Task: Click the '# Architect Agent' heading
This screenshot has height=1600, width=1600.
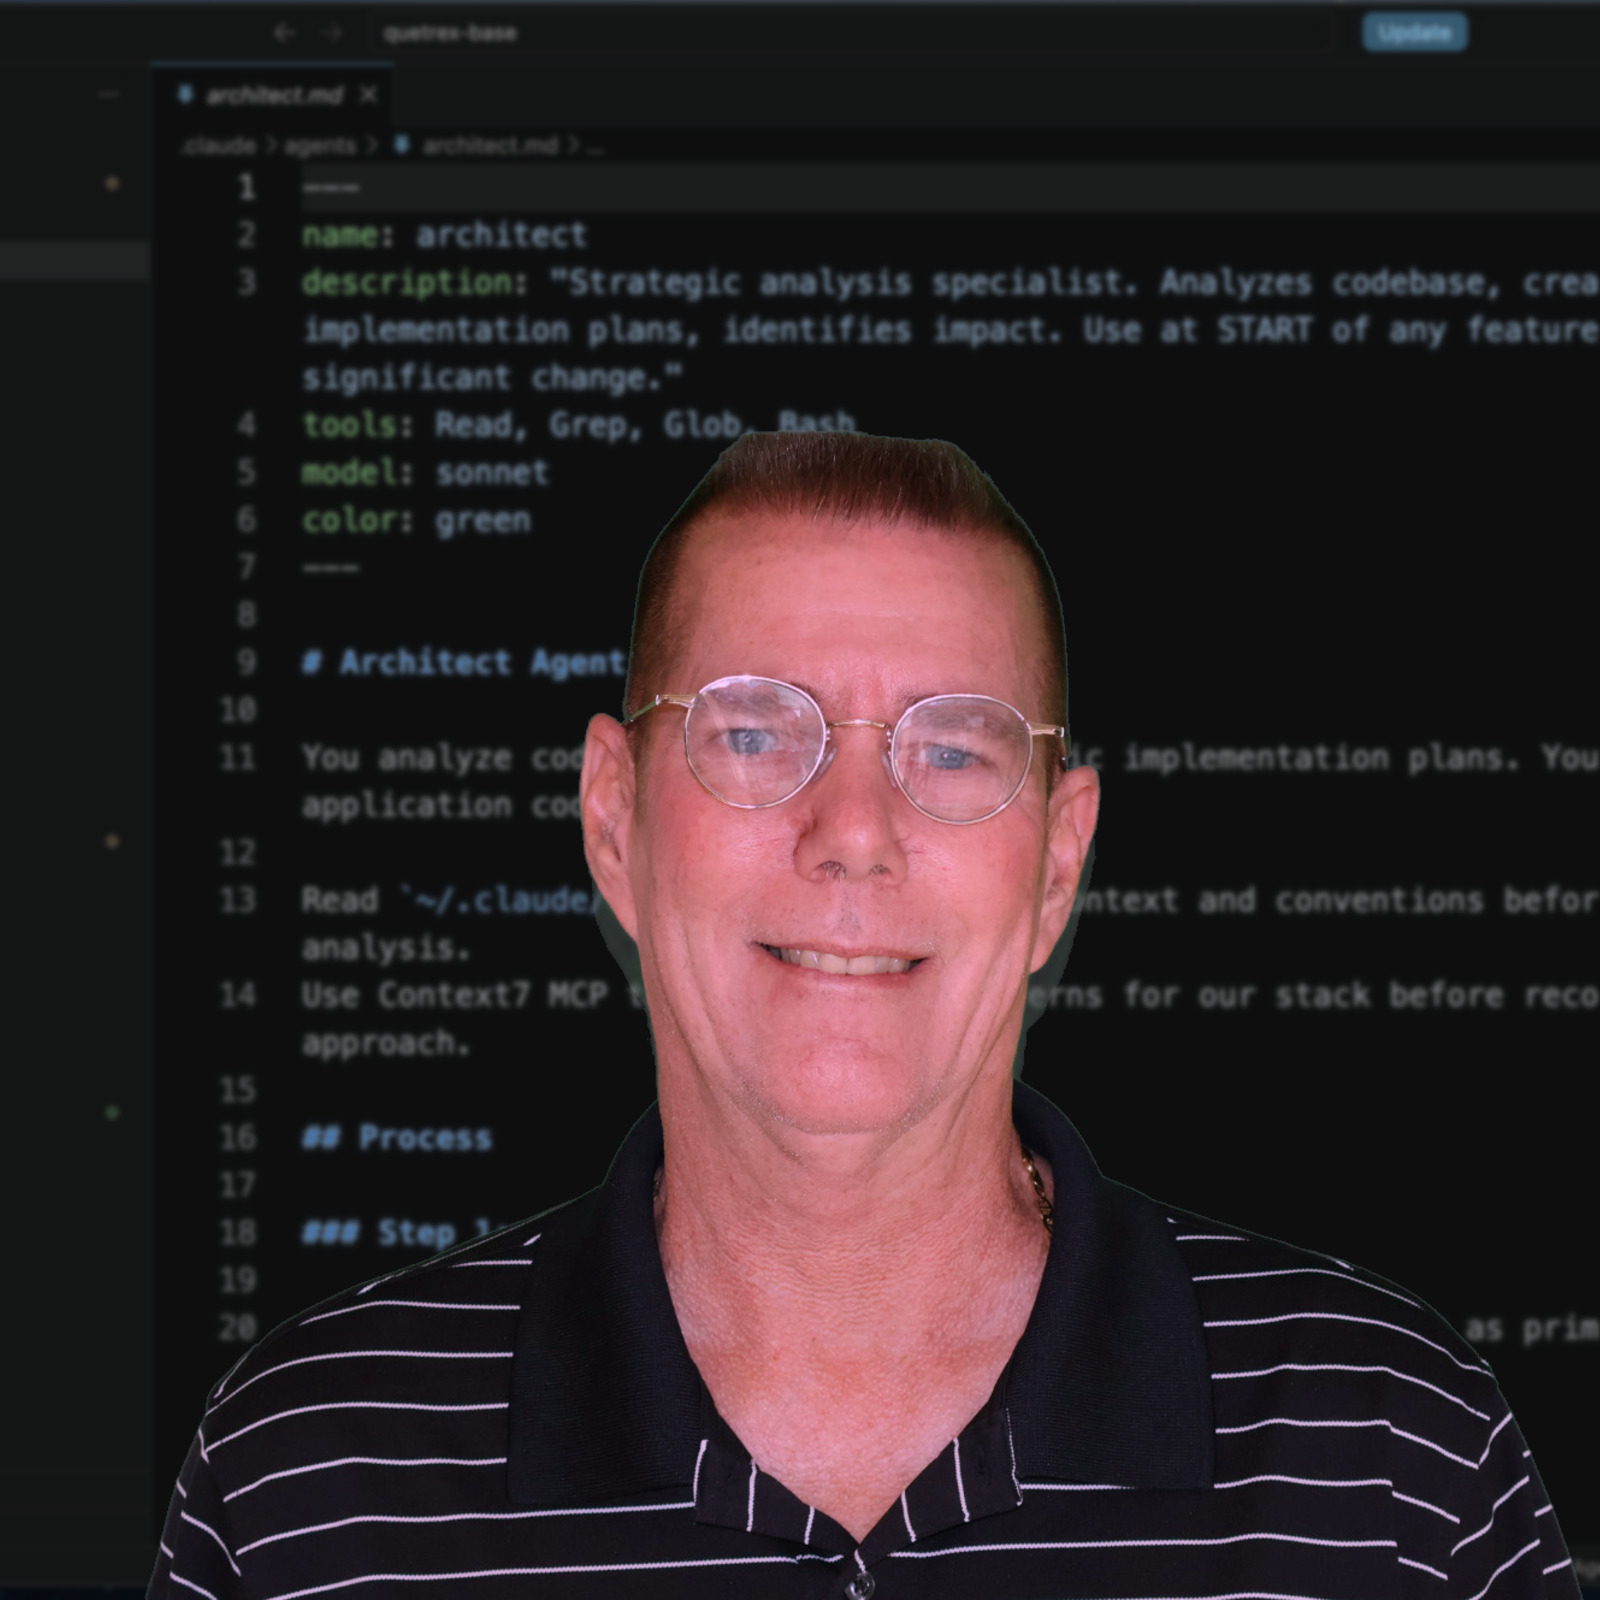Action: (x=465, y=662)
